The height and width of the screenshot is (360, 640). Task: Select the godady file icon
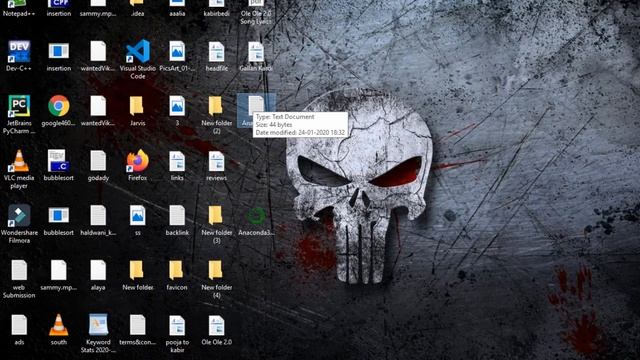98,165
